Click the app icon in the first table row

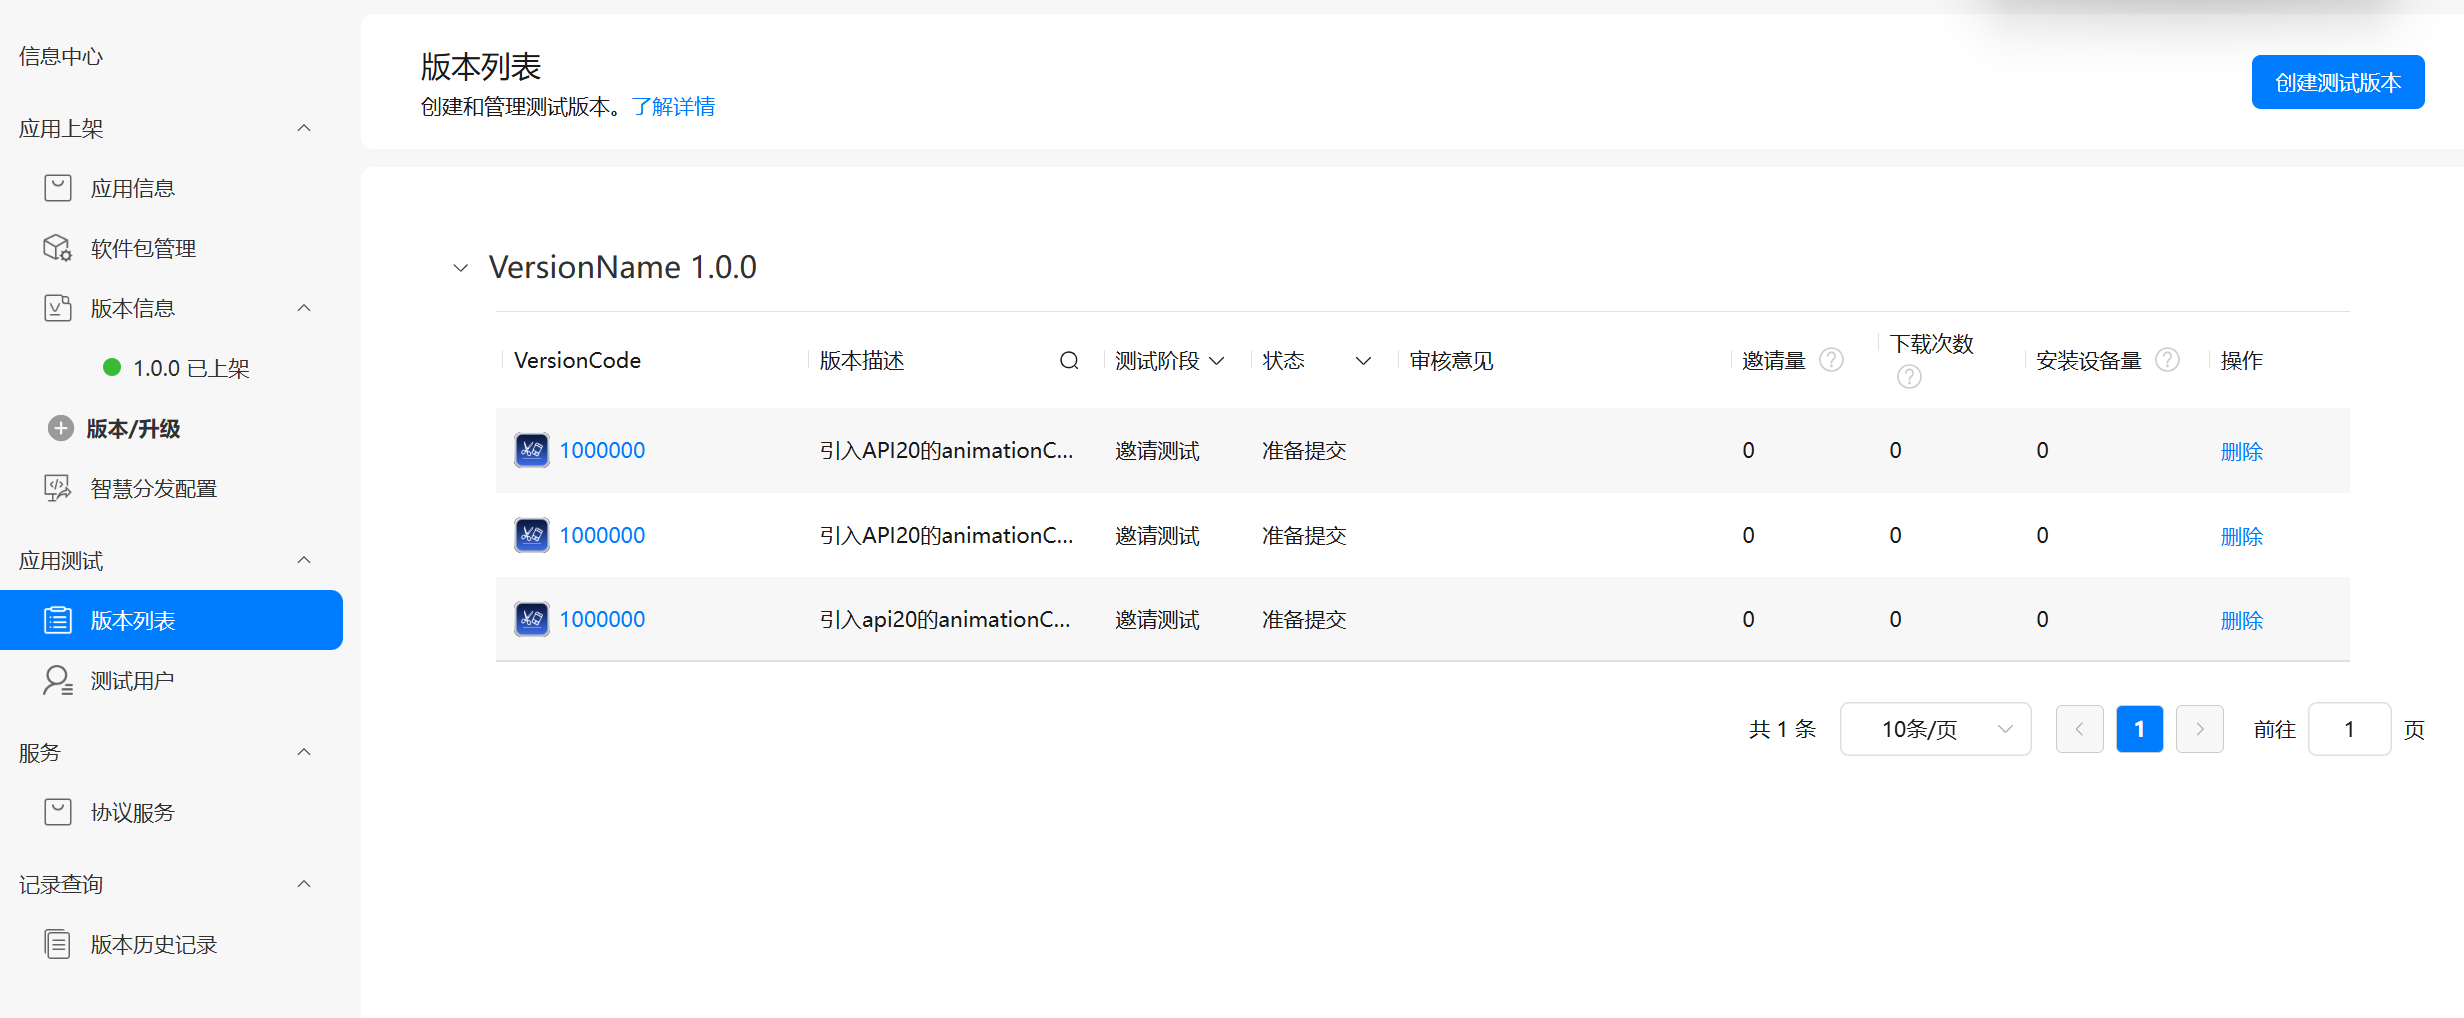[531, 450]
